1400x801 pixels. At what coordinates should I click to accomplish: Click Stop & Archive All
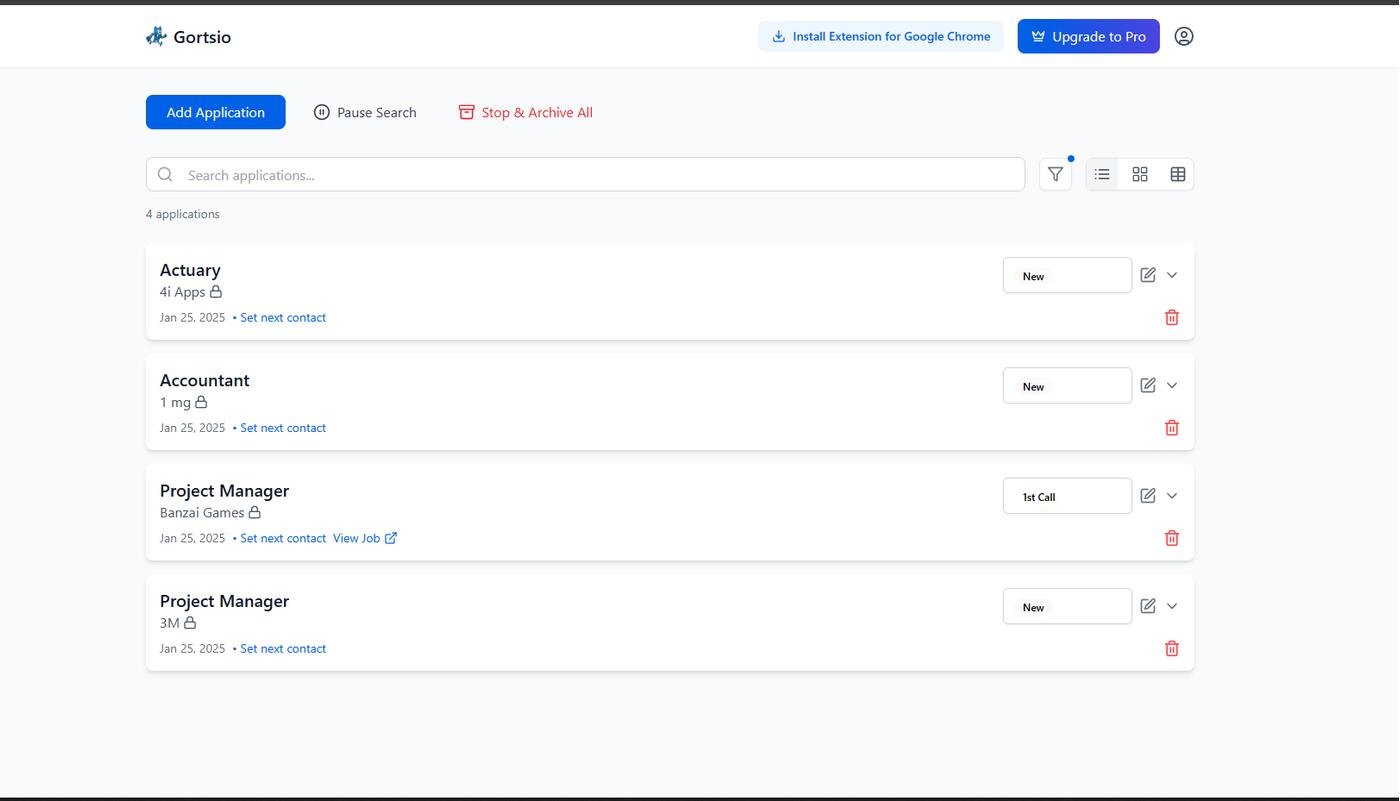[x=525, y=113]
